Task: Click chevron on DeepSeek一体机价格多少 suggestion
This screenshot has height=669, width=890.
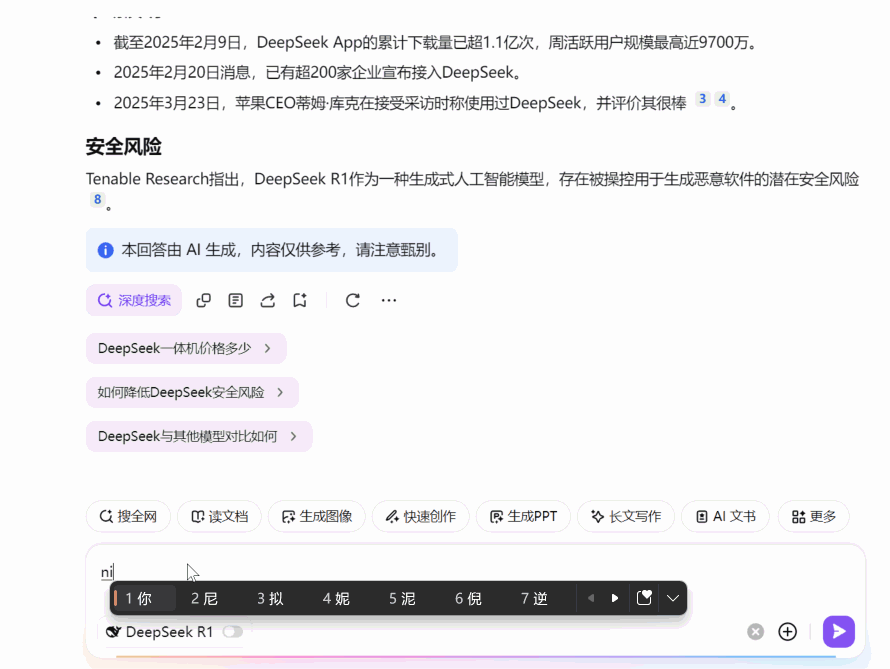Action: tap(267, 348)
